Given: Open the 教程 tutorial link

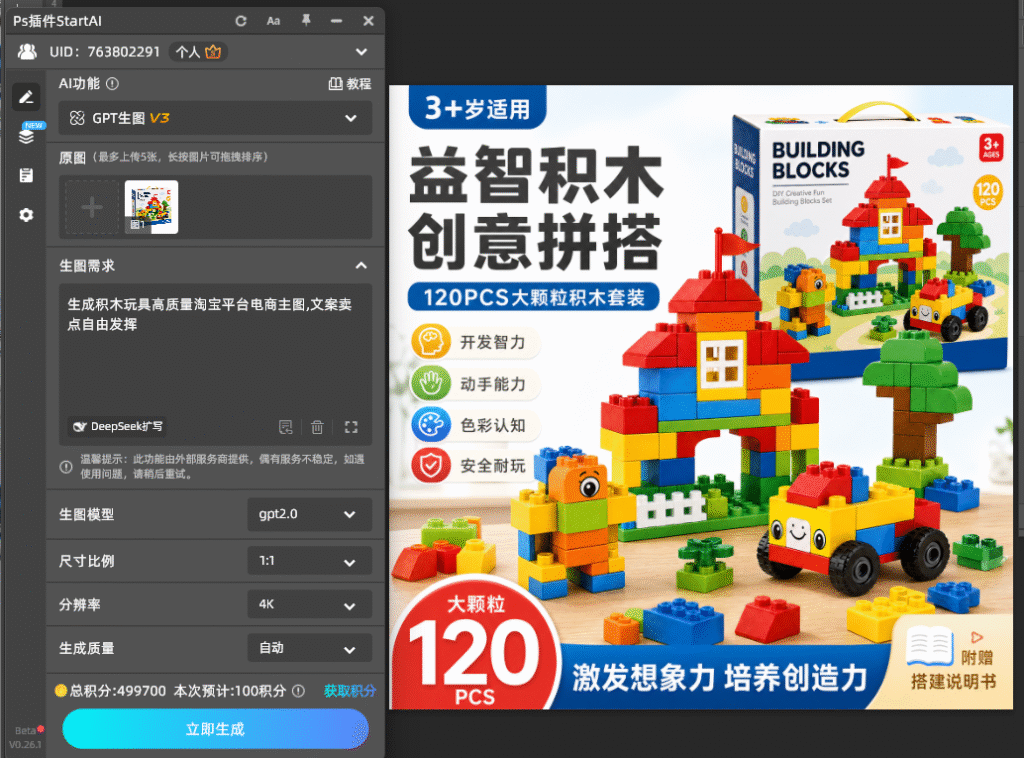Looking at the screenshot, I should (x=349, y=84).
